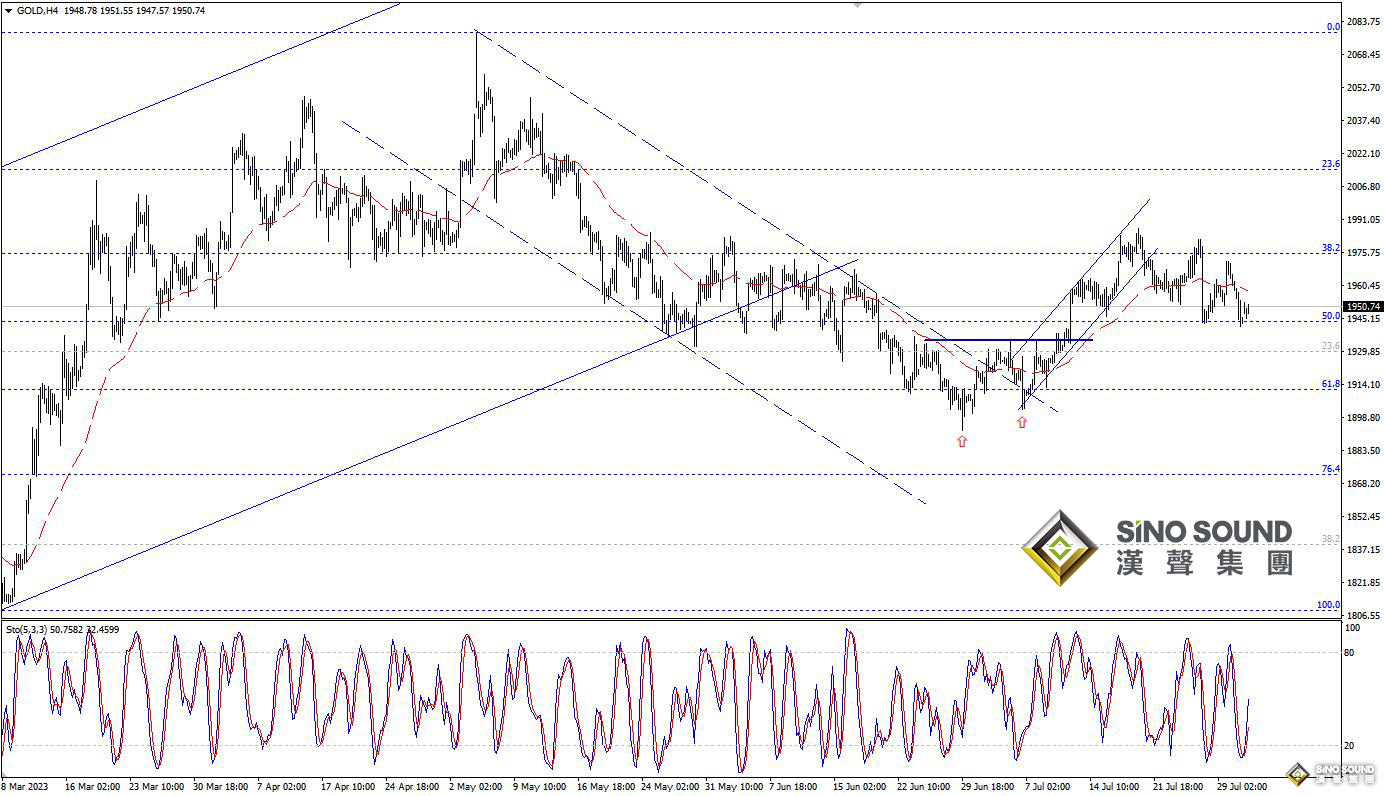Select the 76.4 Fibonacci level label

point(1330,469)
